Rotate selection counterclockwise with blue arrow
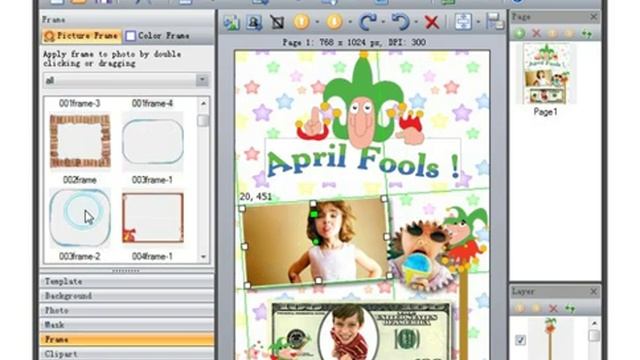 pyautogui.click(x=400, y=22)
